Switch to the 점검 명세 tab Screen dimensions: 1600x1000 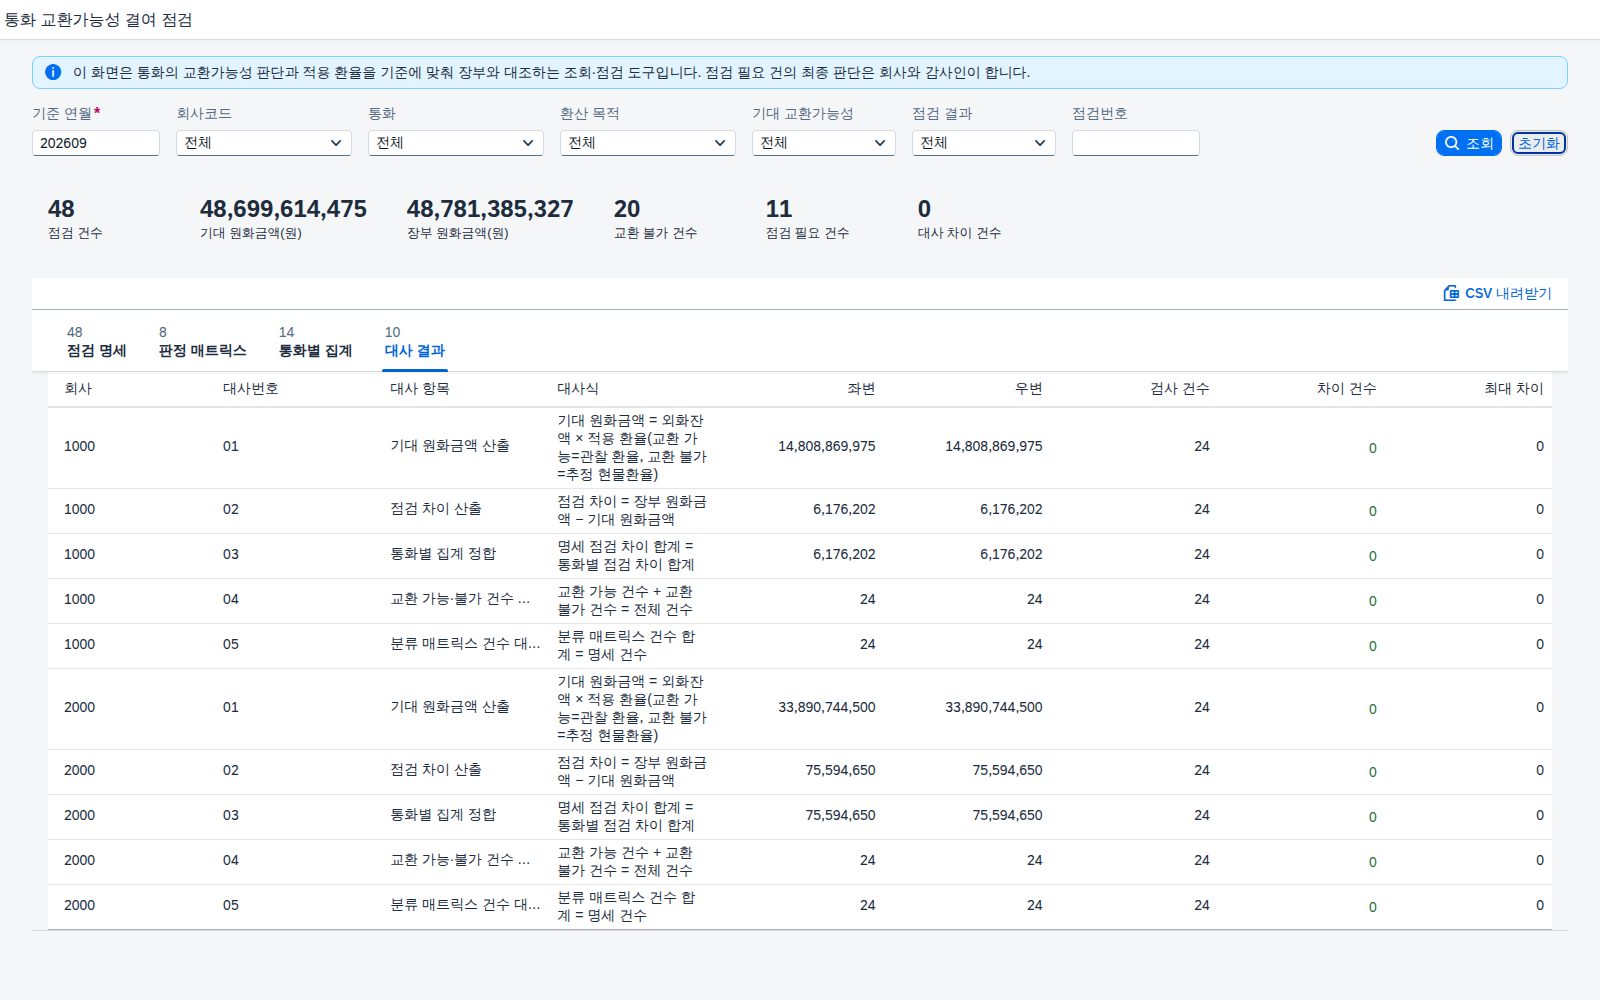pyautogui.click(x=96, y=342)
